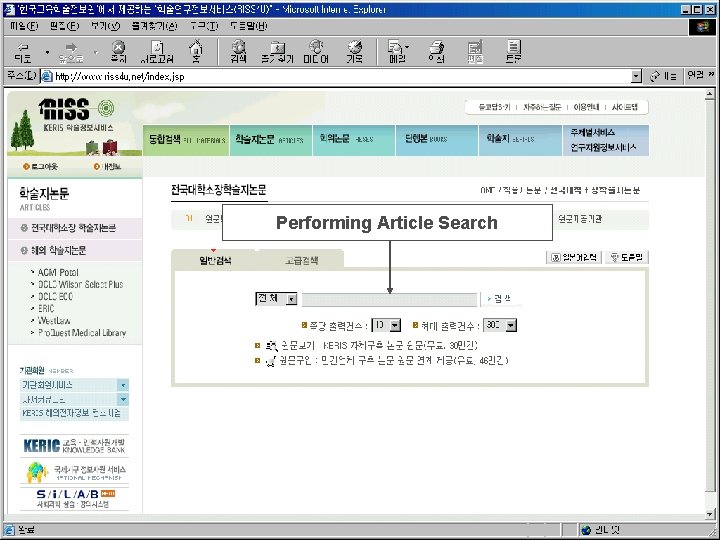Viewport: 720px width, 540px height.
Task: Expand the Links toolbar chevron
Action: (x=711, y=74)
